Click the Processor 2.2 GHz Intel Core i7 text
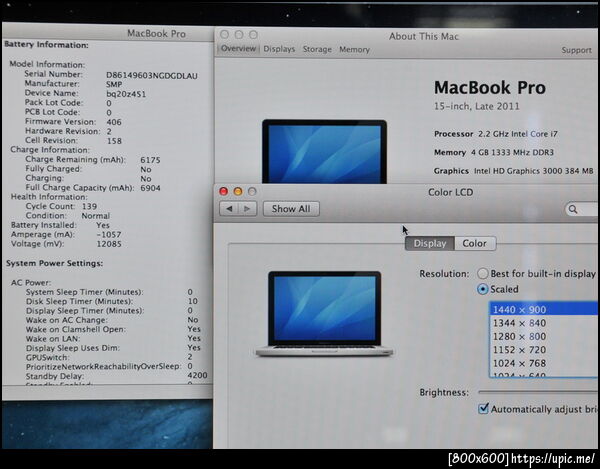600x469 pixels. click(496, 134)
